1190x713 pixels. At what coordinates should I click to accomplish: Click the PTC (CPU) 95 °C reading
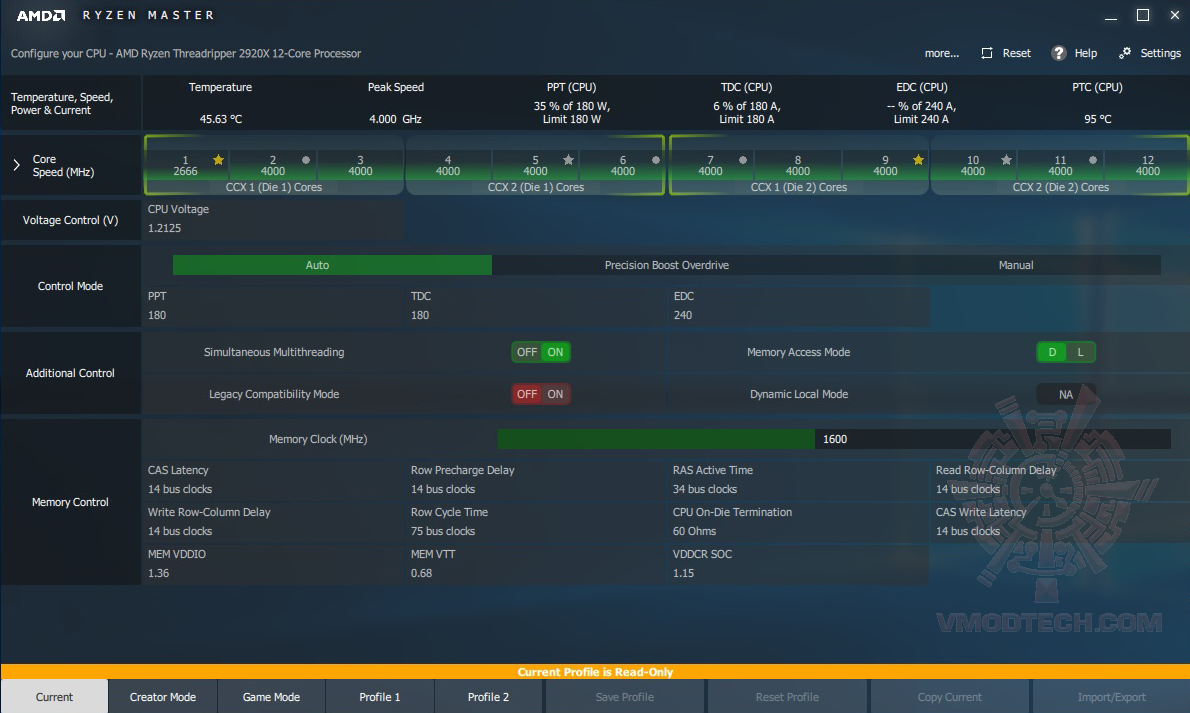pyautogui.click(x=1097, y=119)
